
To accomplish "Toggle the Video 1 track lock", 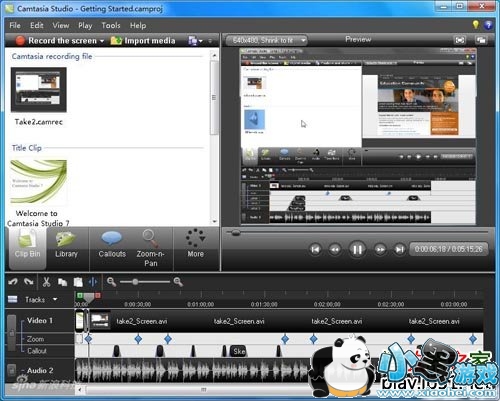I will click(12, 332).
